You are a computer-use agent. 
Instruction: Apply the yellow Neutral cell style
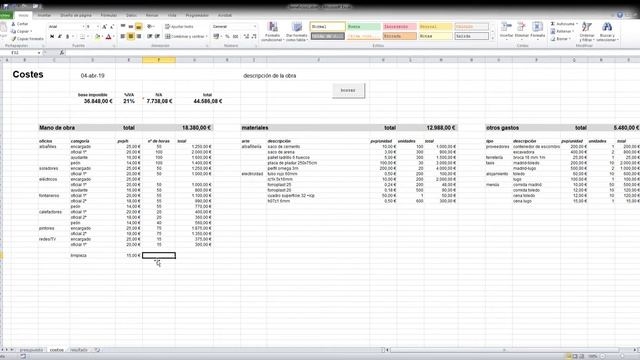click(436, 27)
